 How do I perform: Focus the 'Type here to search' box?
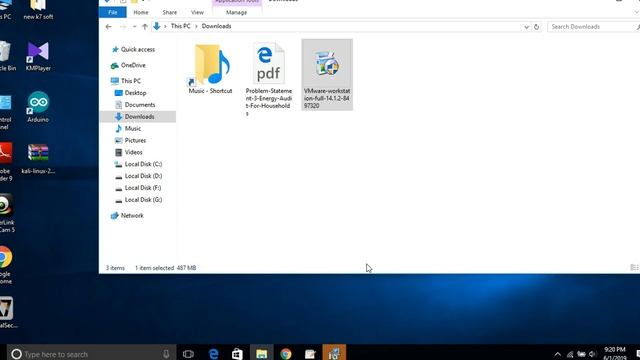click(x=92, y=353)
